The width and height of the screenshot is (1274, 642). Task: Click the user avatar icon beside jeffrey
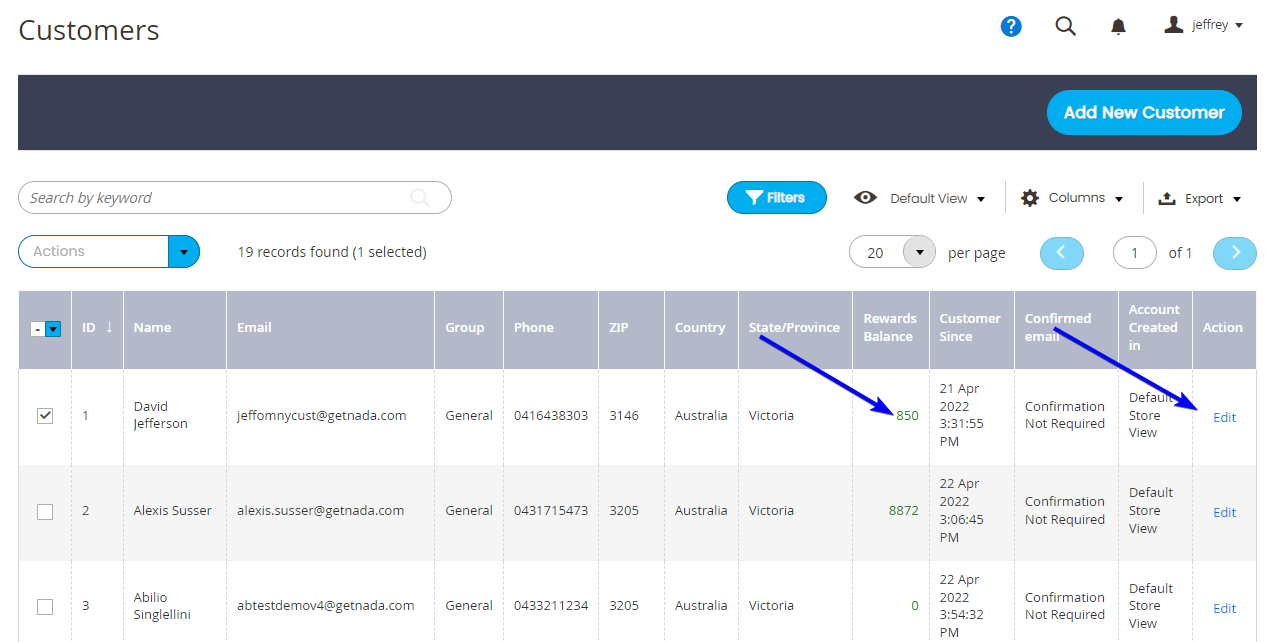click(x=1174, y=24)
